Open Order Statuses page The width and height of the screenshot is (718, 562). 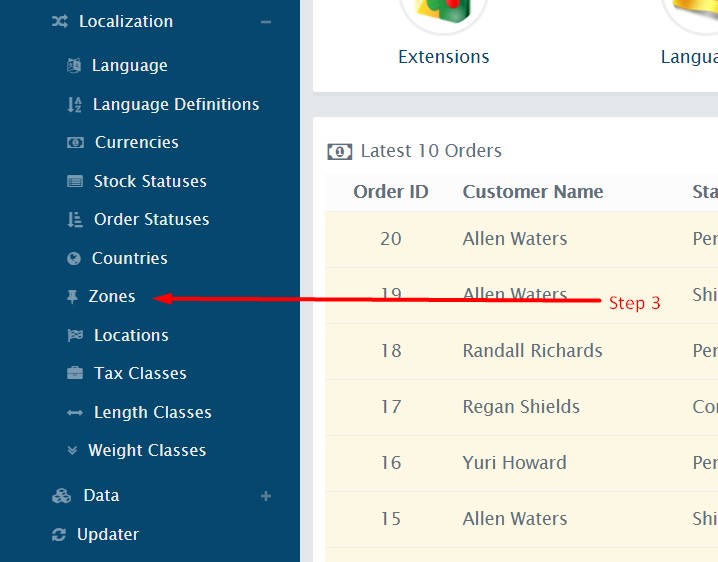[x=152, y=219]
